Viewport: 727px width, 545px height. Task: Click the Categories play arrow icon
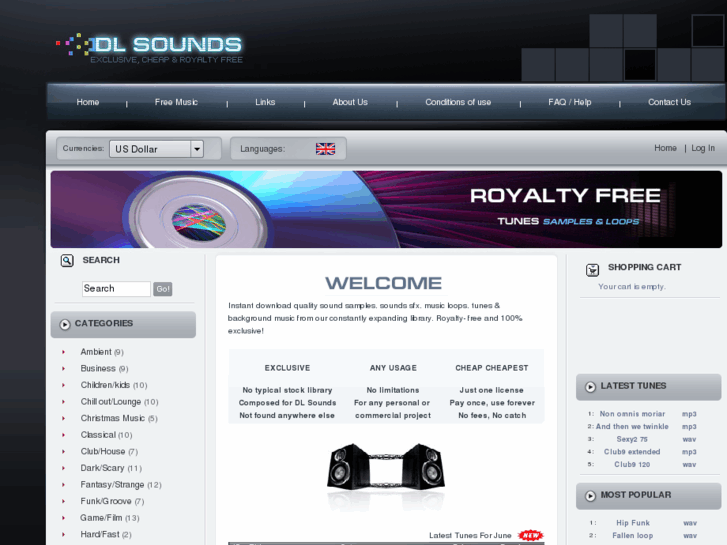pyautogui.click(x=65, y=324)
